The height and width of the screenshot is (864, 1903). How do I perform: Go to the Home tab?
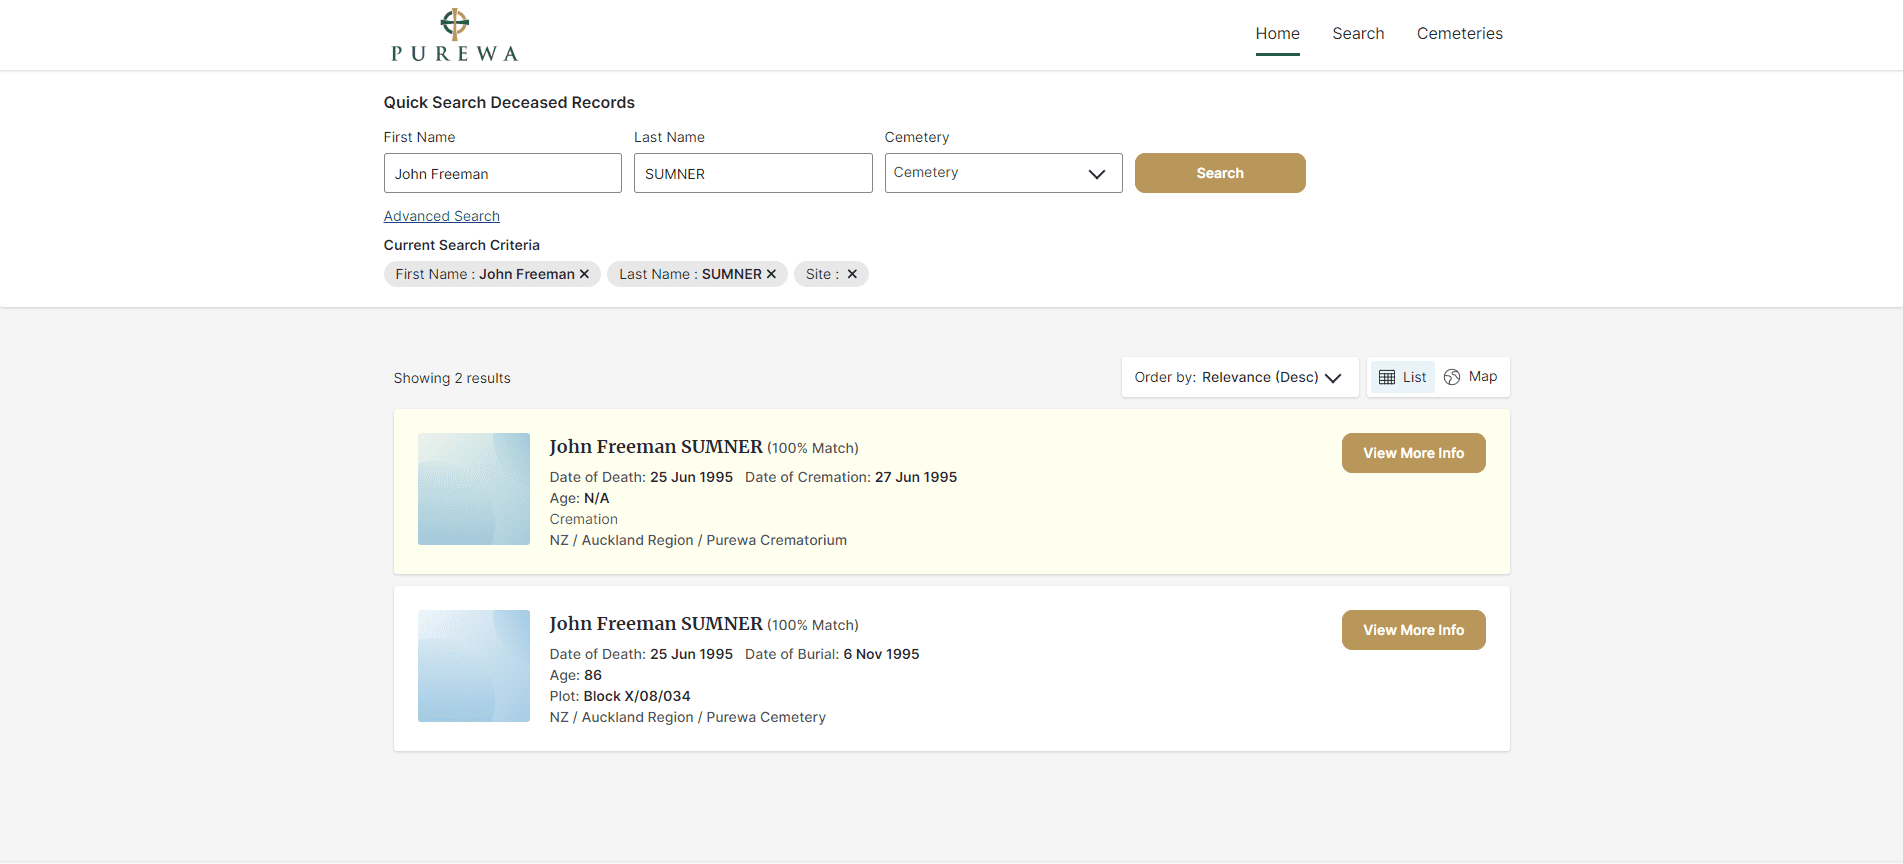pyautogui.click(x=1278, y=34)
